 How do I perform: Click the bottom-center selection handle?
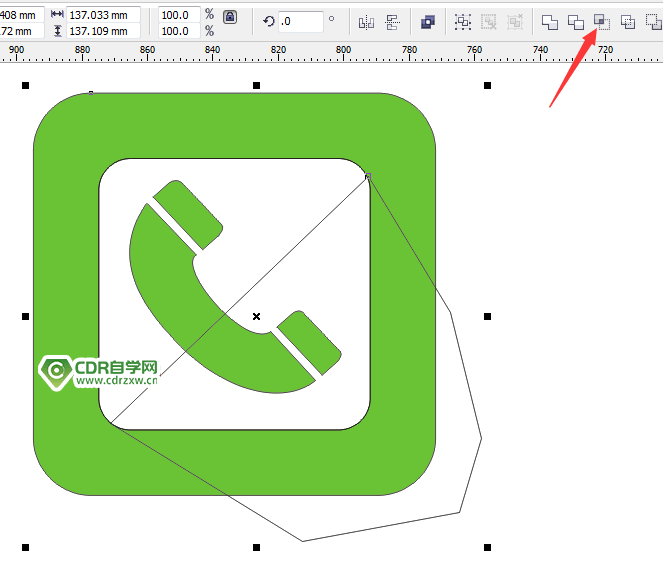256,548
